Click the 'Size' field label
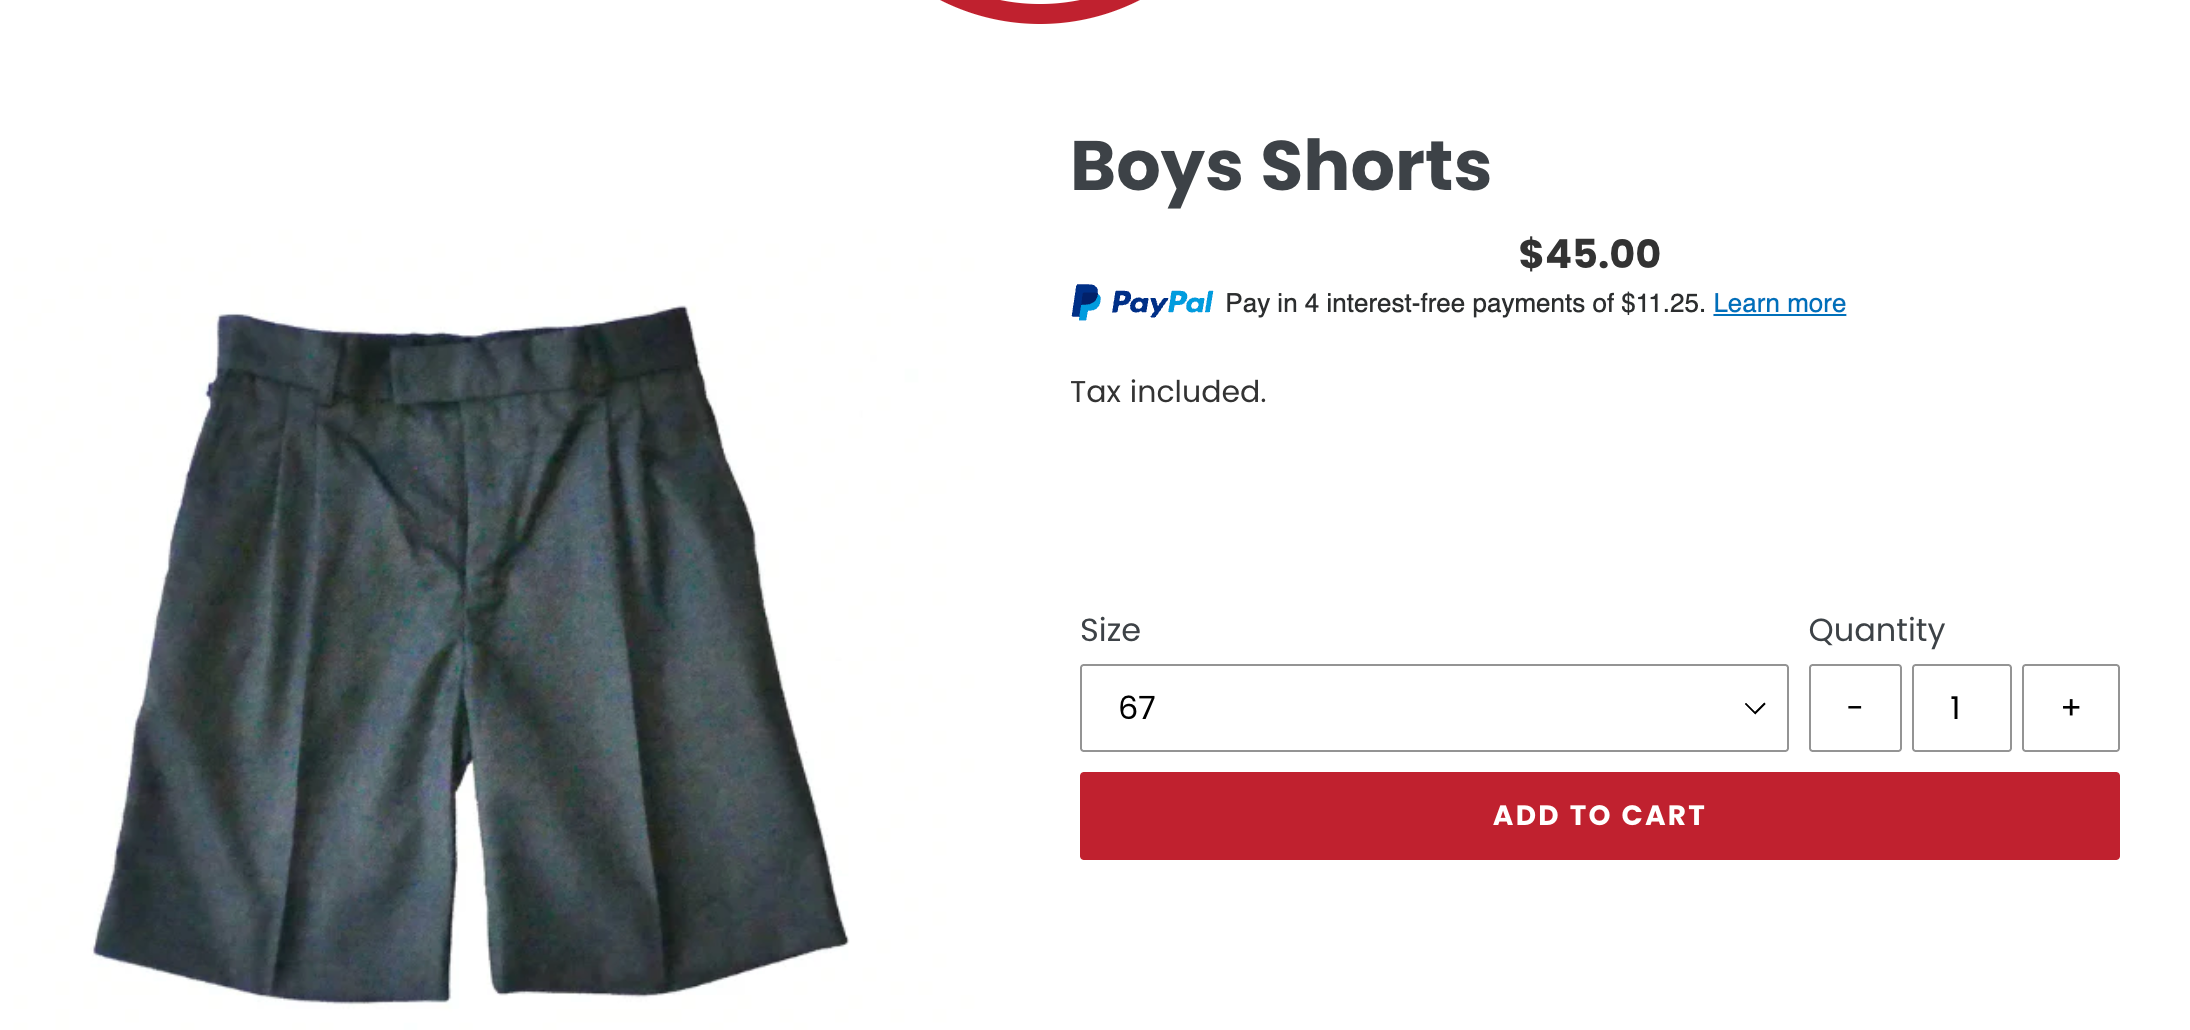This screenshot has width=2190, height=1030. 1110,630
